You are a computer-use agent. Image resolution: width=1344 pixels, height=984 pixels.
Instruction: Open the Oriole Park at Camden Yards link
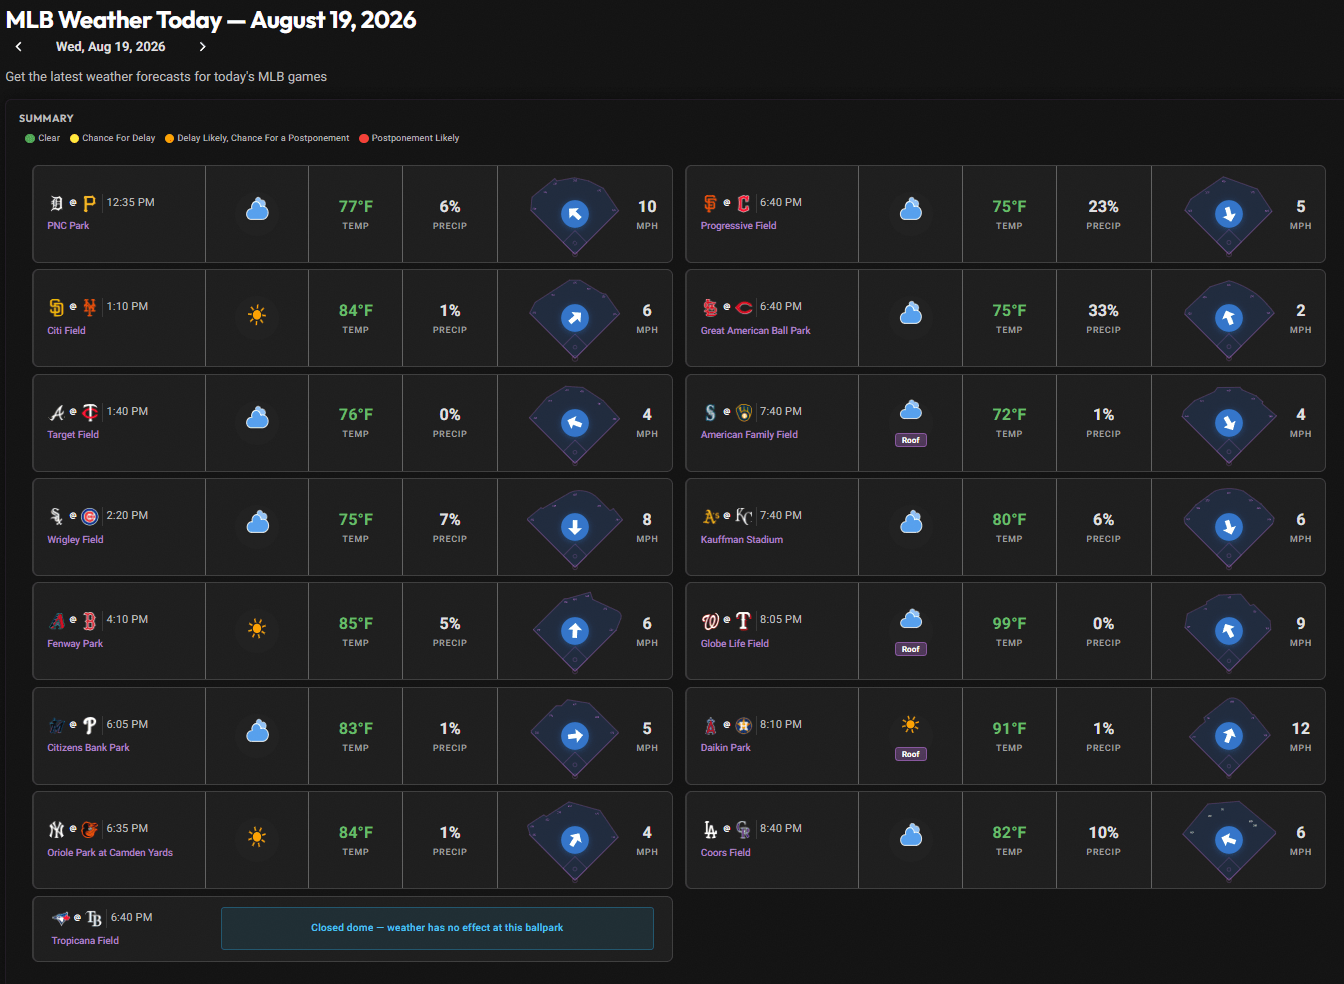tap(110, 853)
